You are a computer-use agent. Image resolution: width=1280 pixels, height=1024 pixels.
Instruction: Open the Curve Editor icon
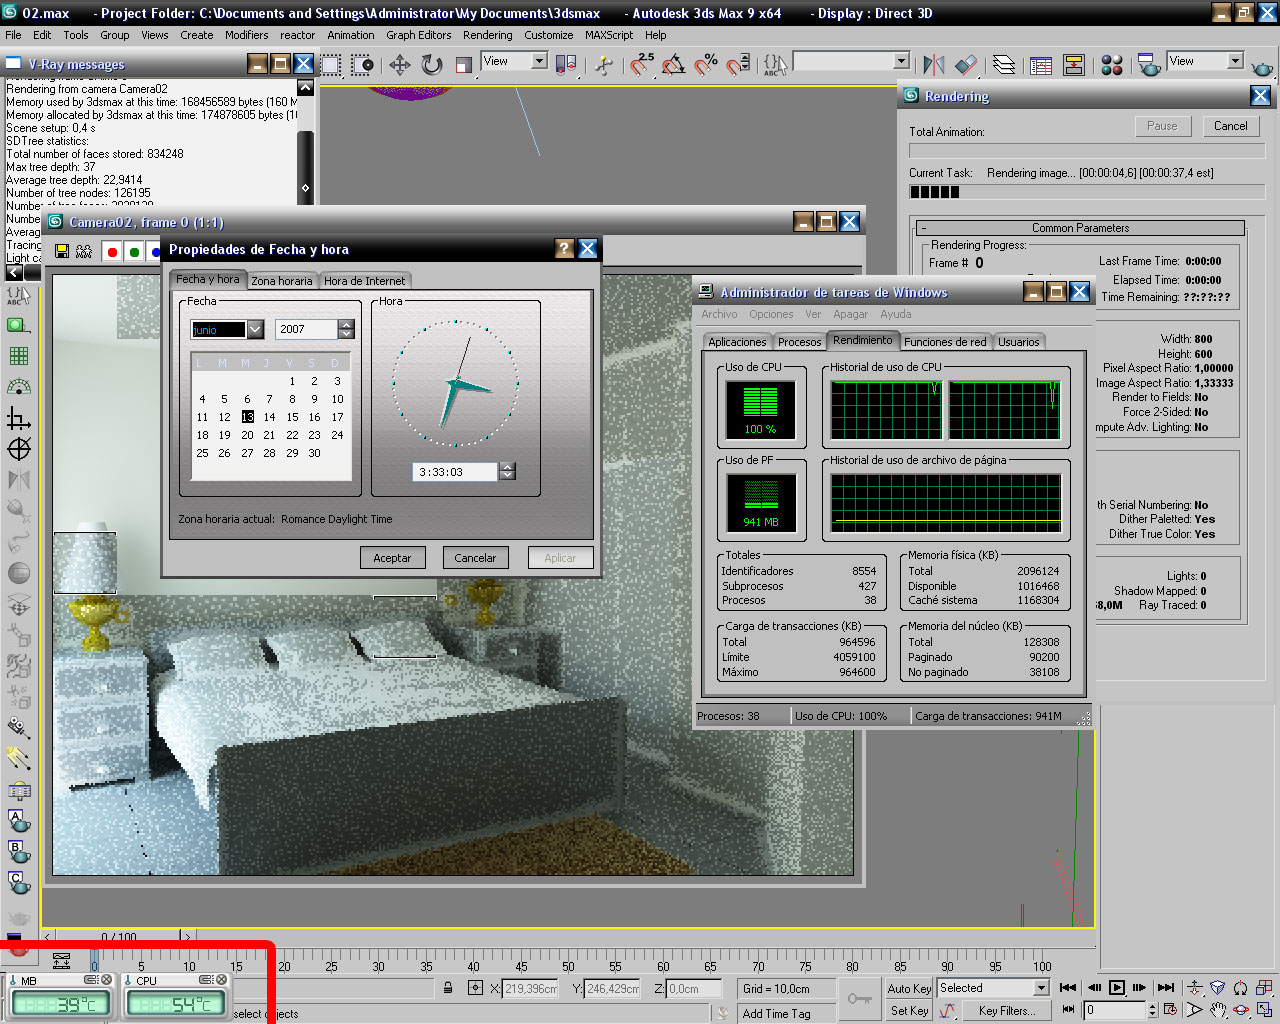[1041, 65]
